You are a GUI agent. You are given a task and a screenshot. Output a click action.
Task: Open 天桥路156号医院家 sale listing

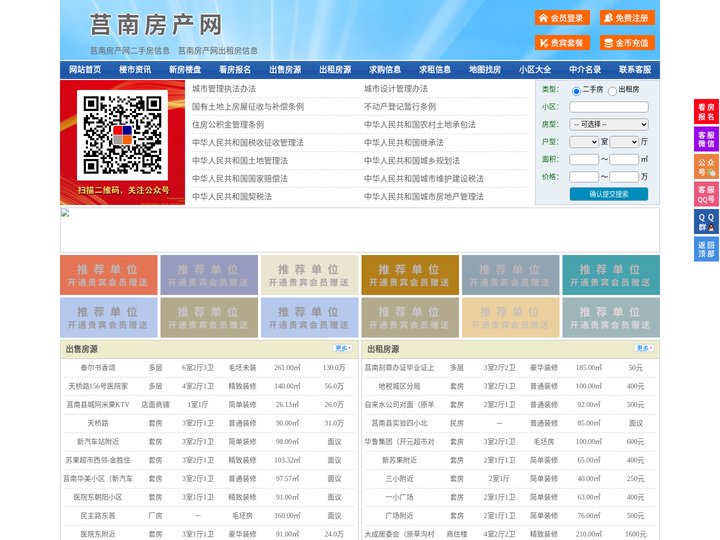[x=98, y=386]
